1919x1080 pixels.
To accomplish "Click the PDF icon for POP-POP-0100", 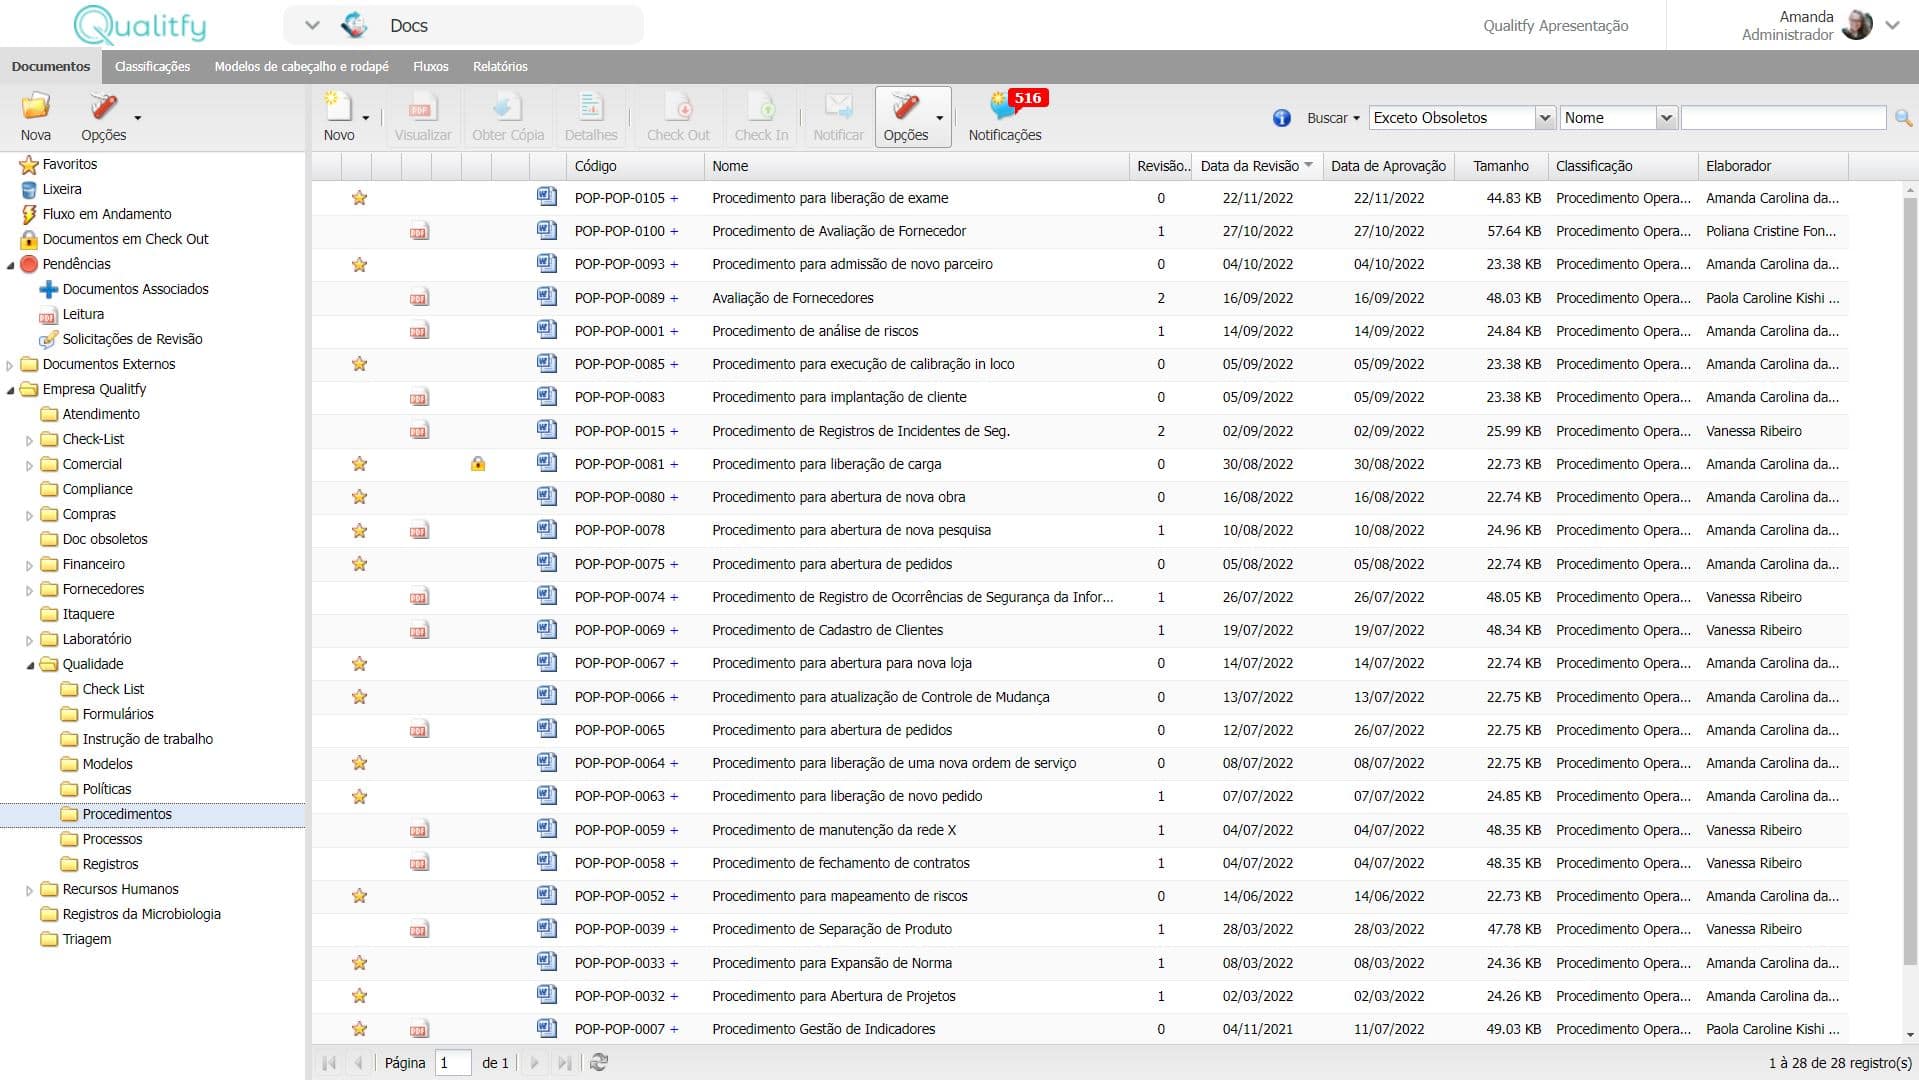I will click(419, 232).
